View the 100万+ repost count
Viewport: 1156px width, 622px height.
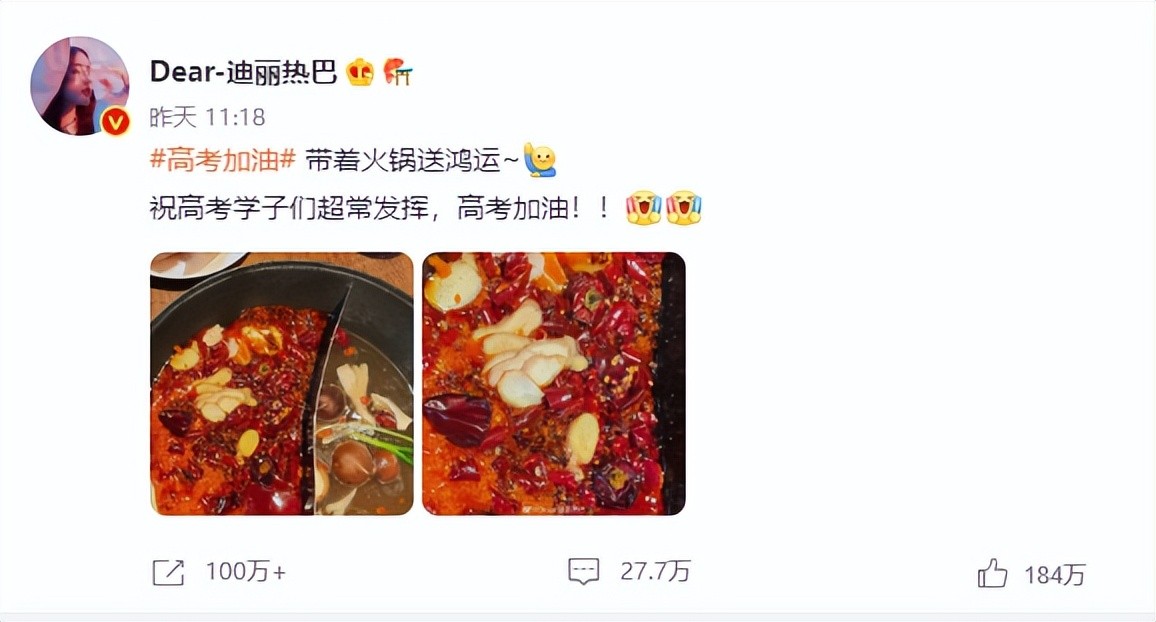pos(246,572)
